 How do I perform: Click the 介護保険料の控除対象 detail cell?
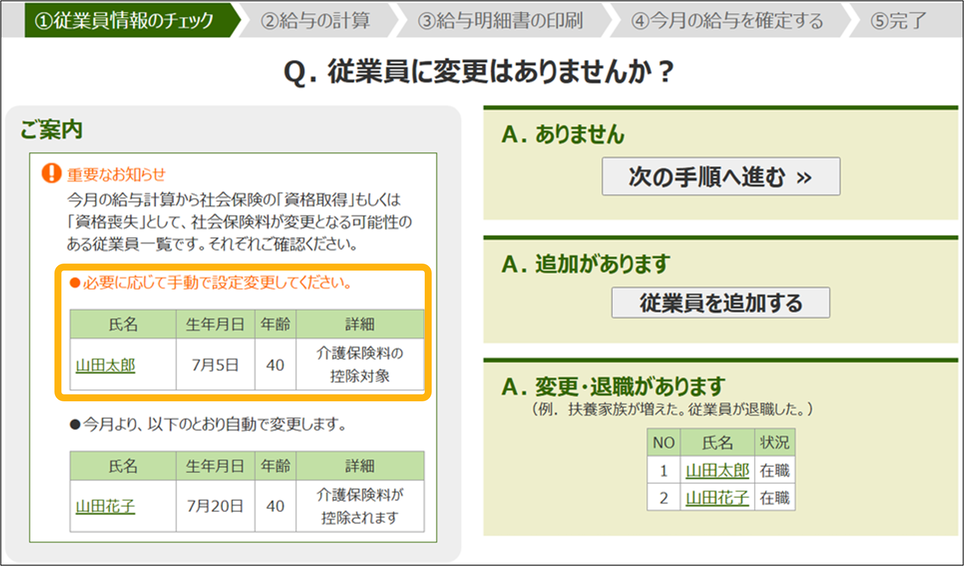point(360,365)
